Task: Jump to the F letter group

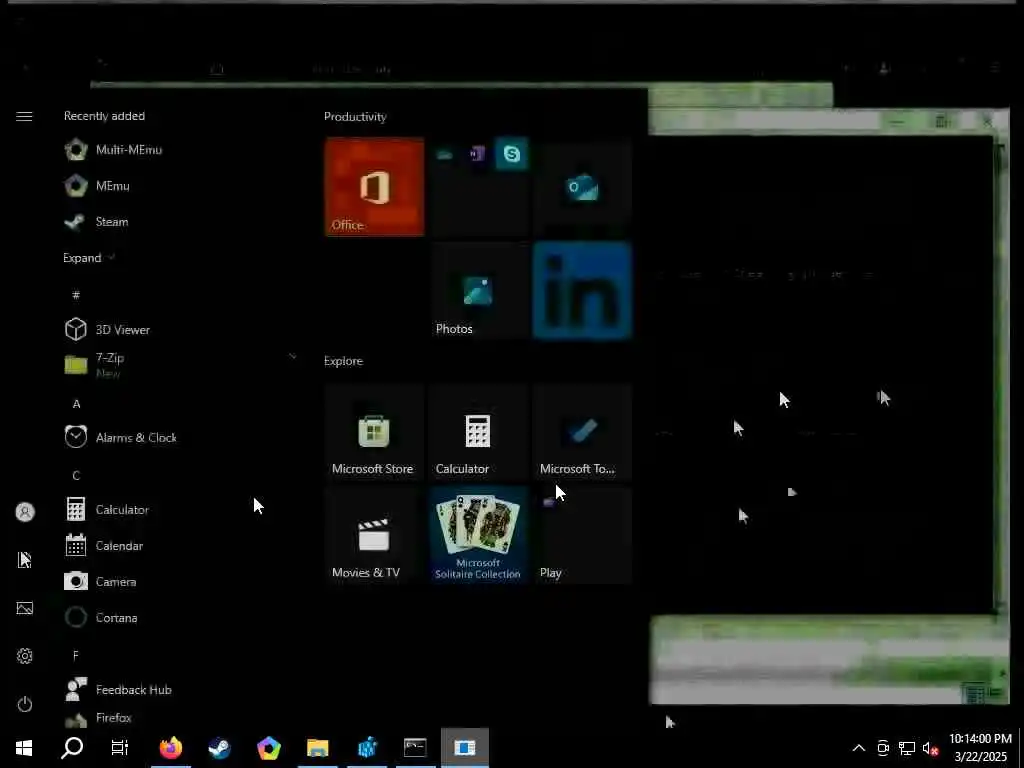Action: point(76,655)
